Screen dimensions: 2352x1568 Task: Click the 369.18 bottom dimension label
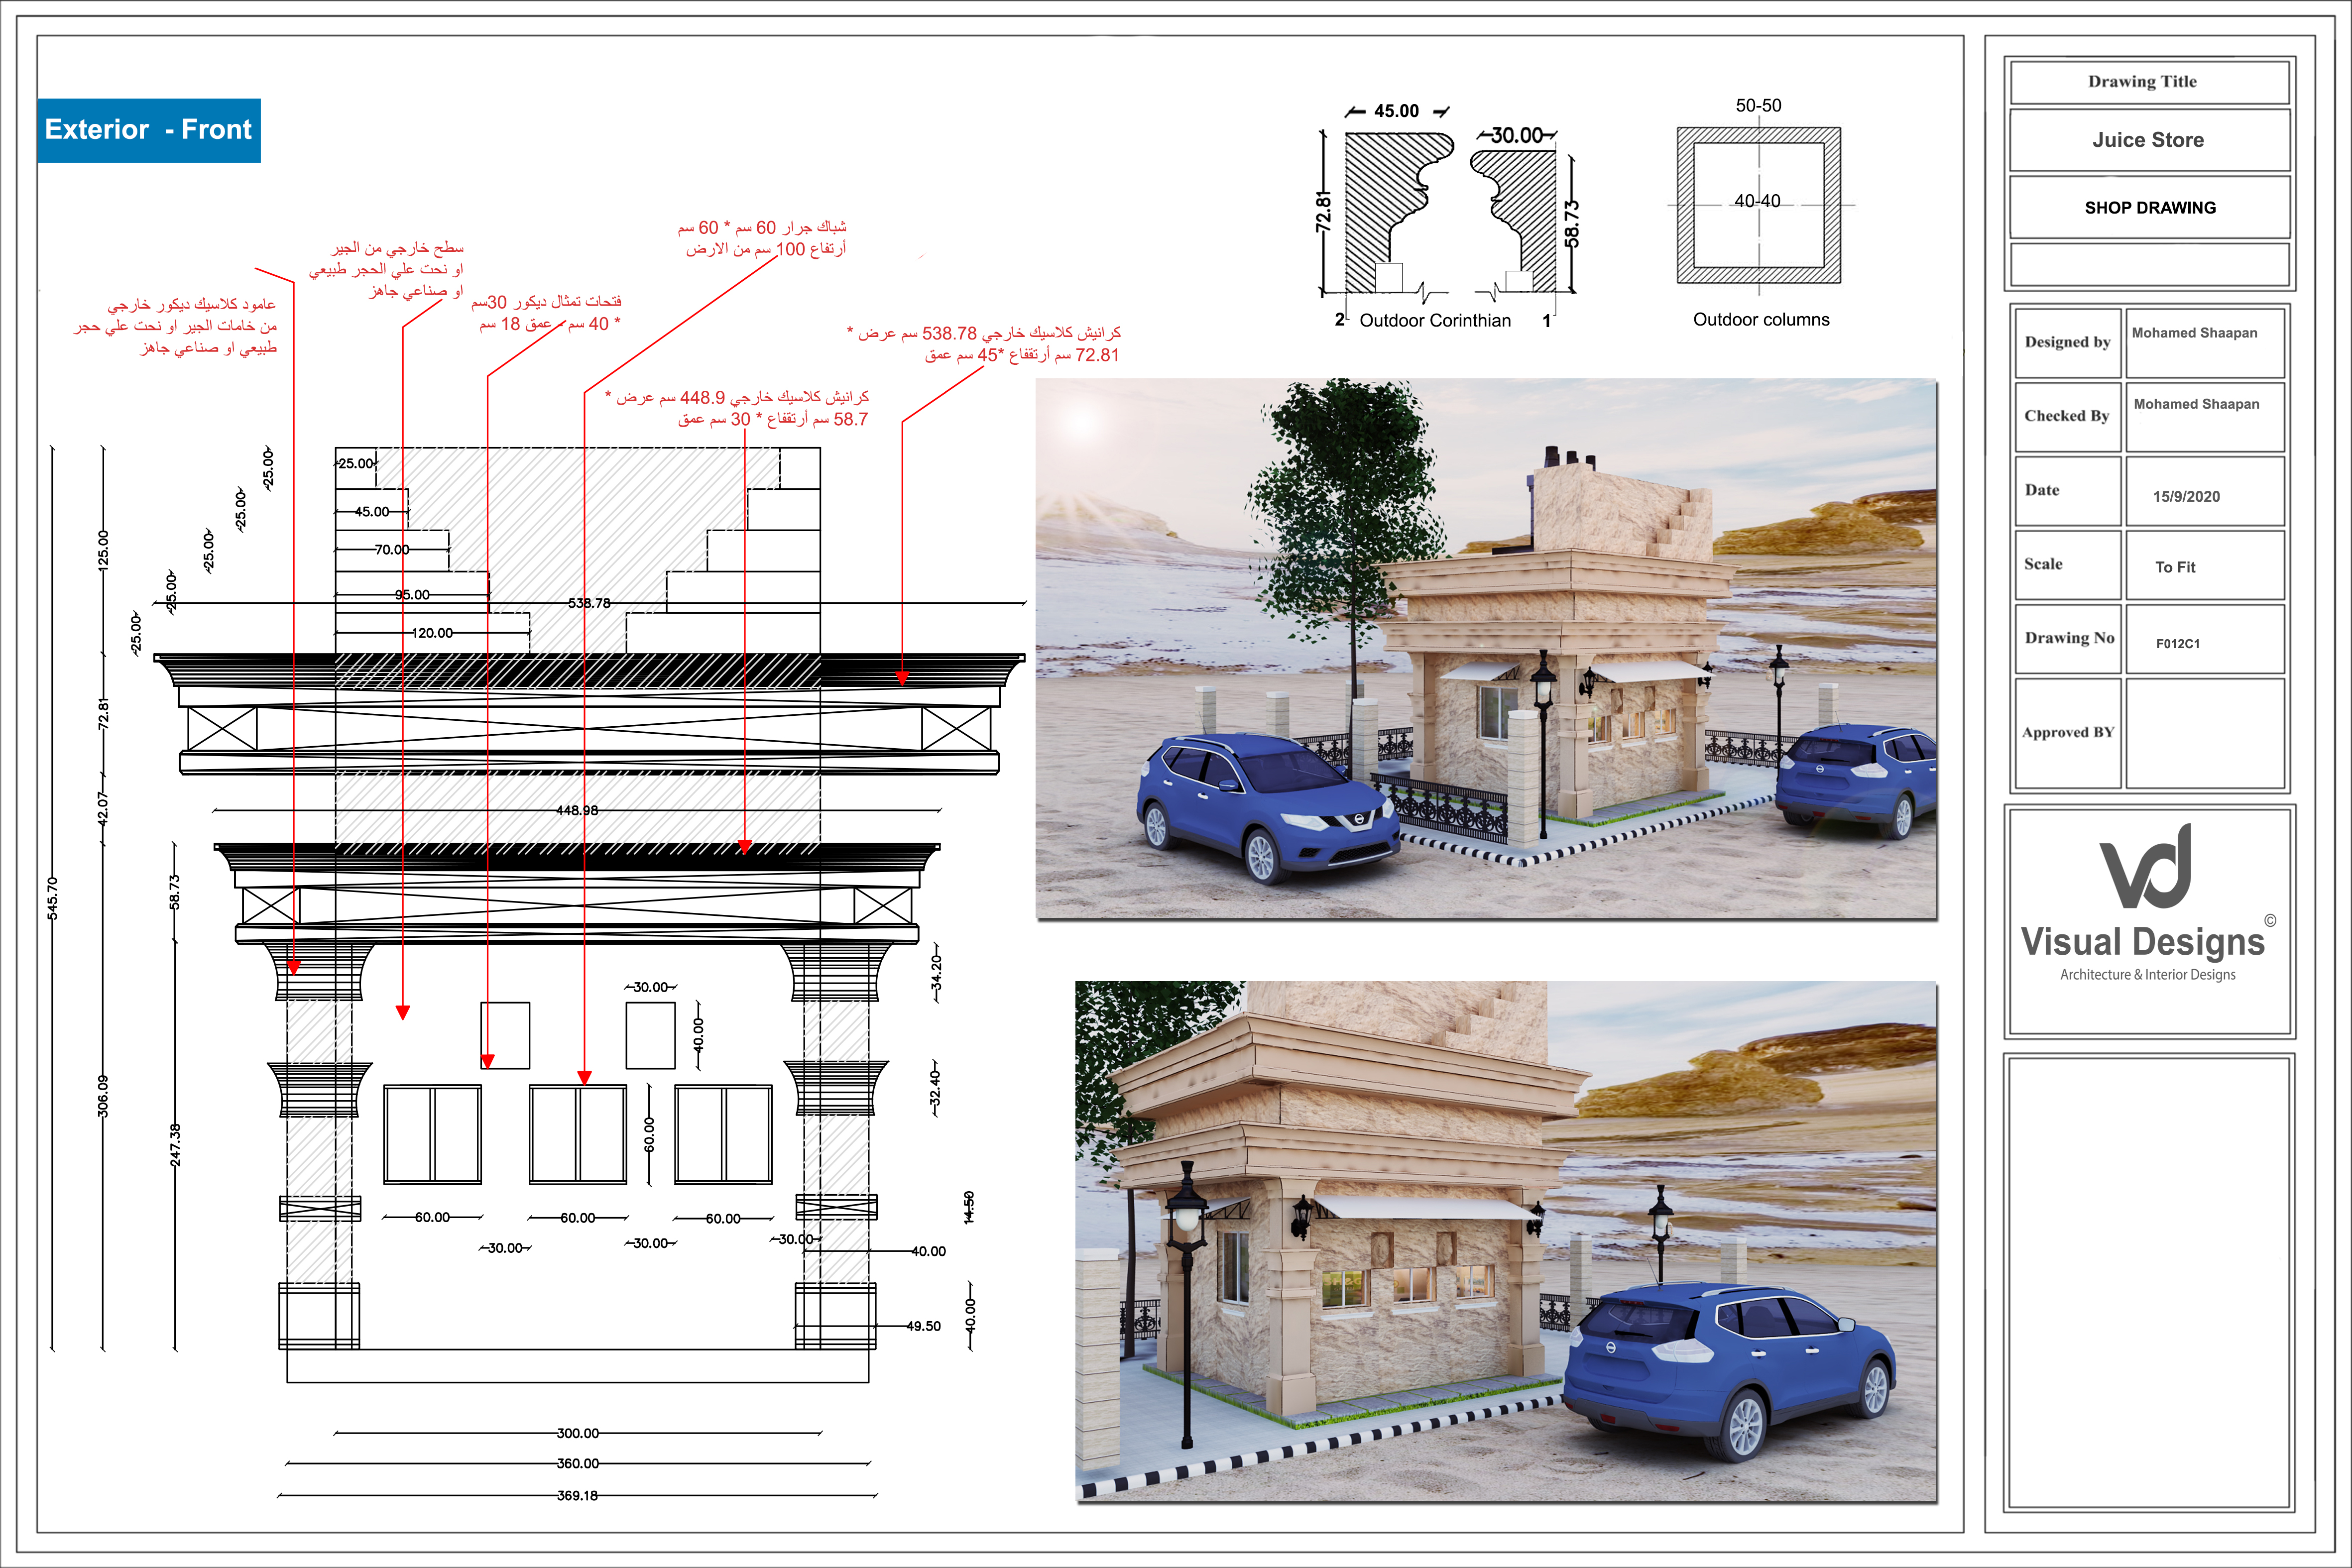[577, 1496]
